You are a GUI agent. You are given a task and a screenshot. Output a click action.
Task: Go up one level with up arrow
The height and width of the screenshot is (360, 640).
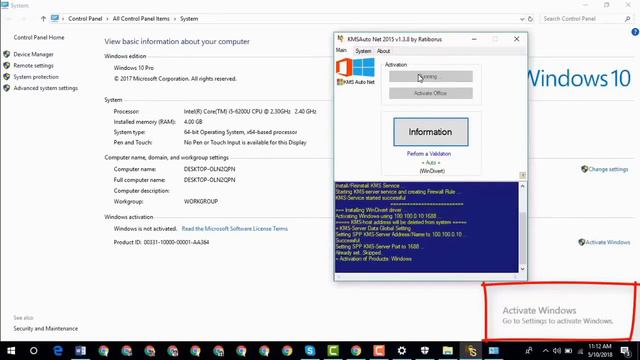coord(43,19)
